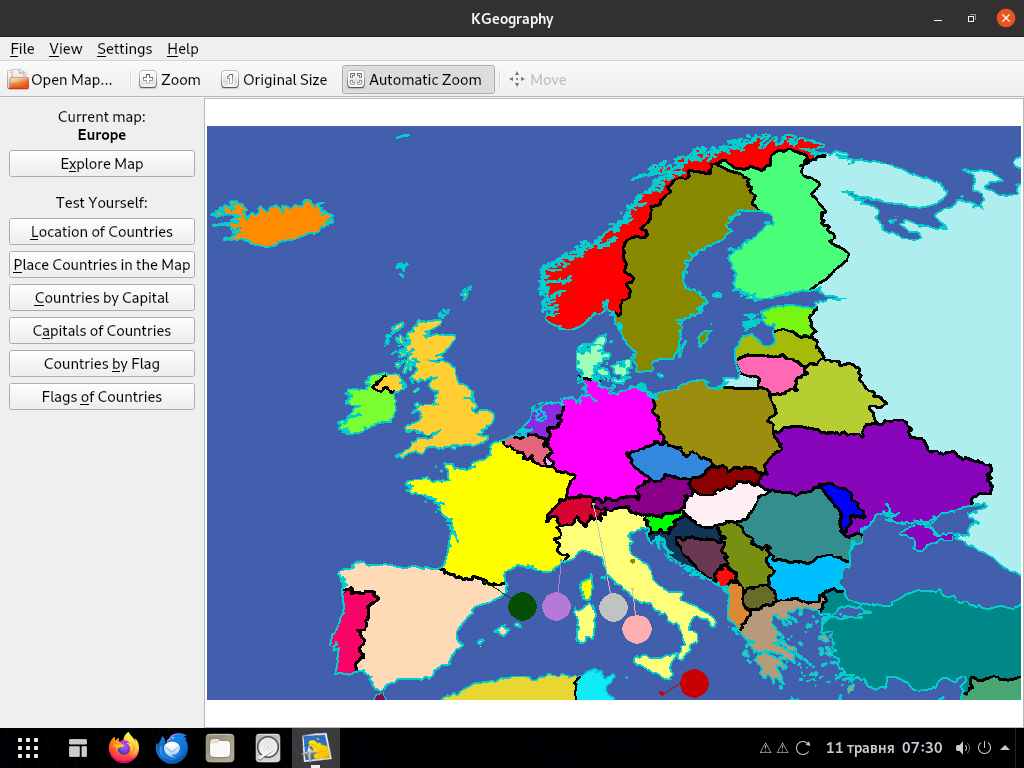Screen dimensions: 1024x768
Task: Click the Move arrows icon
Action: click(517, 80)
